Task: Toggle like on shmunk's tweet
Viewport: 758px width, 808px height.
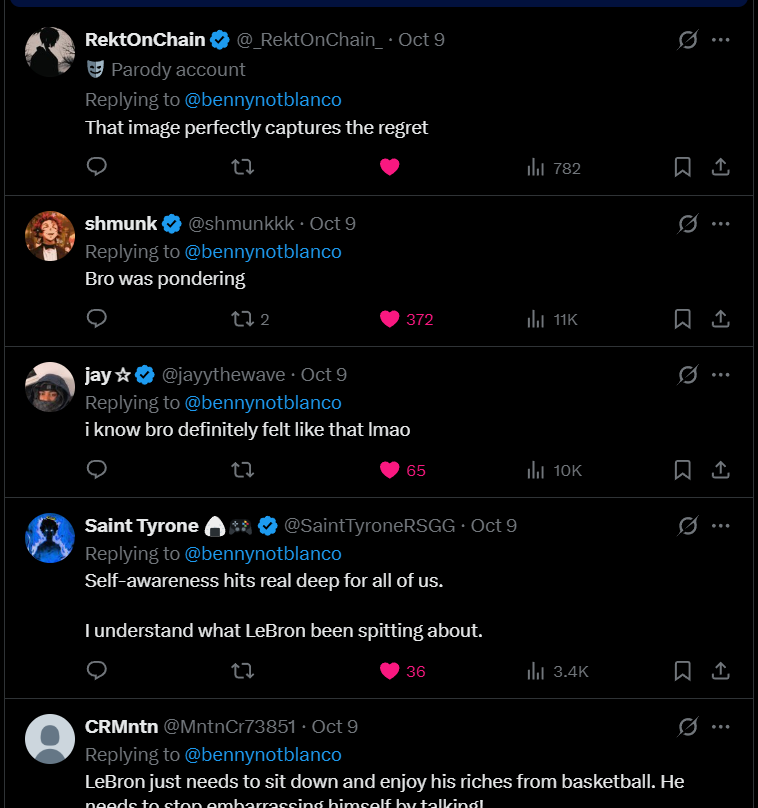Action: (390, 319)
